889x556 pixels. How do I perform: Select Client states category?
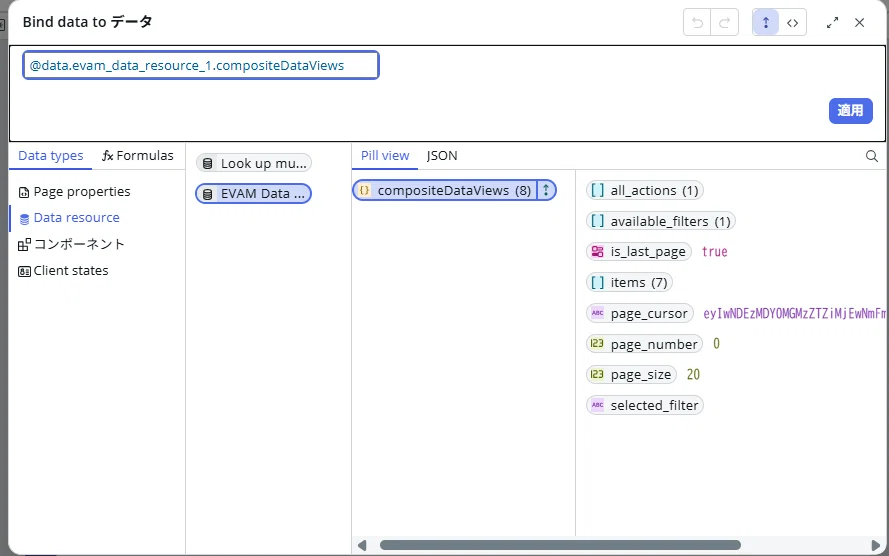point(63,271)
